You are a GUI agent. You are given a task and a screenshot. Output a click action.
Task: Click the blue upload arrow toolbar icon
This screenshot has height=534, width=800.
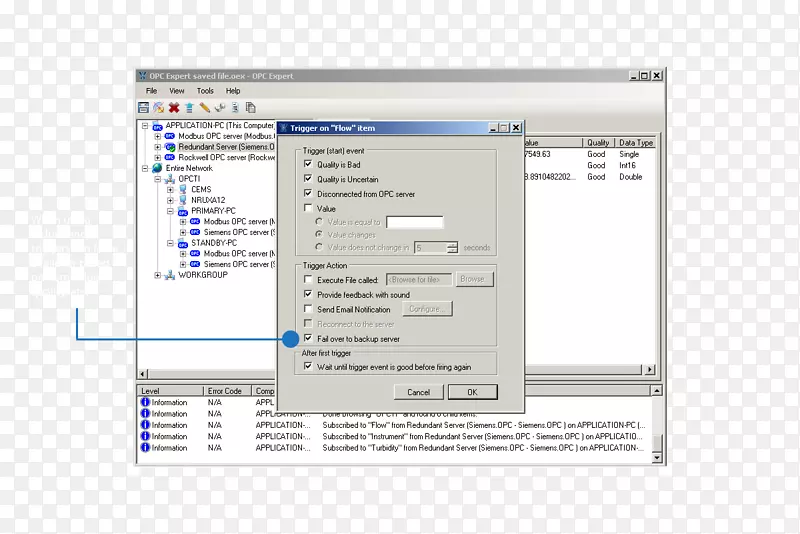[x=189, y=107]
